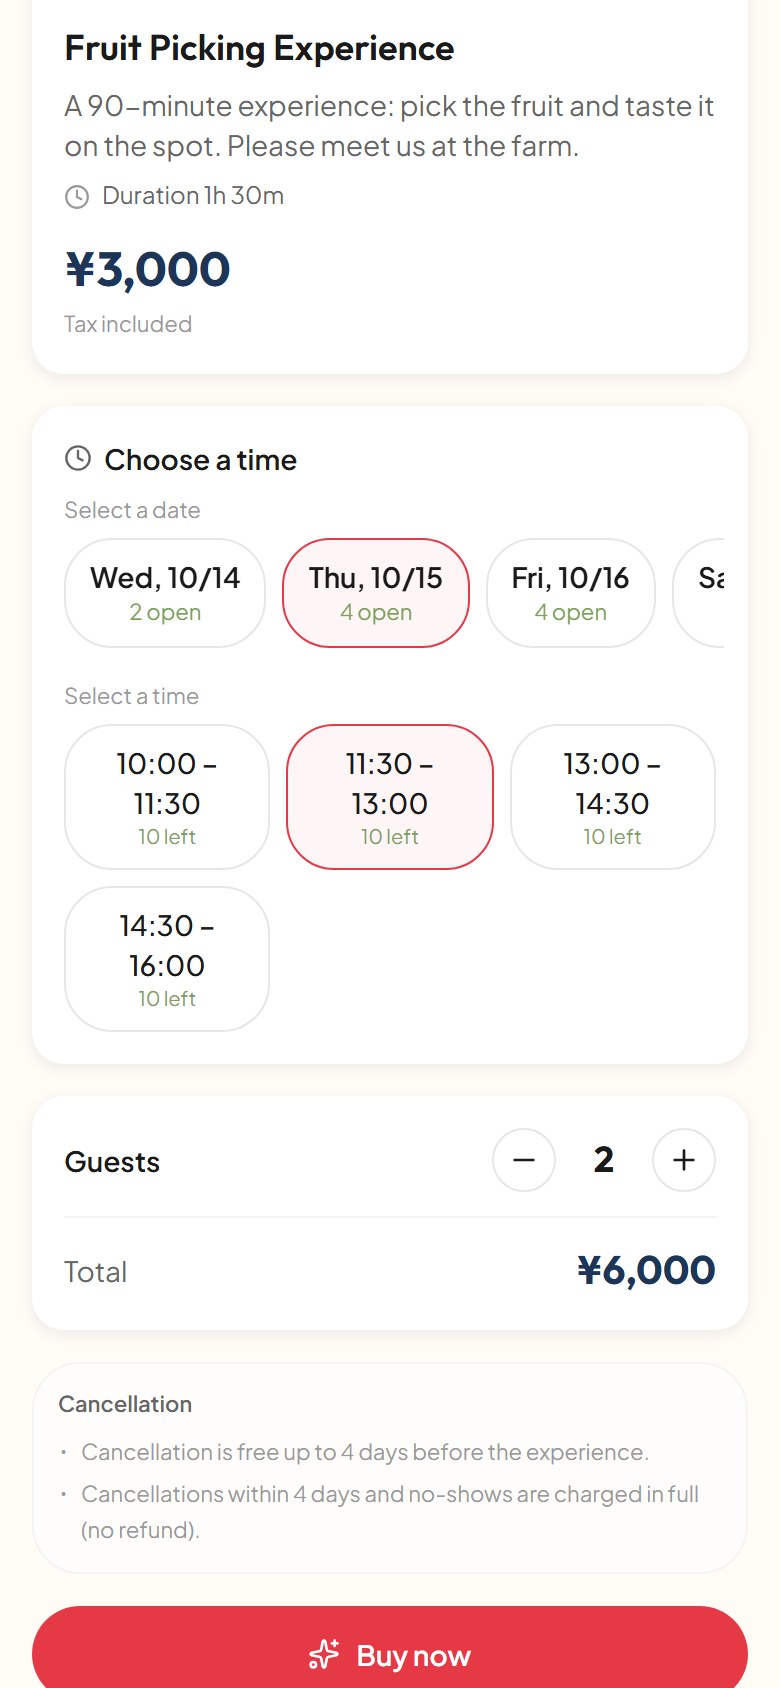Image resolution: width=780 pixels, height=1688 pixels.
Task: Click the guest count number 2
Action: (x=604, y=1160)
